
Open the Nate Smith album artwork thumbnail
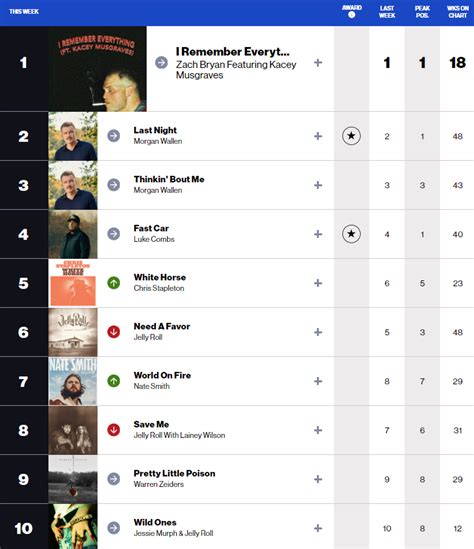pyautogui.click(x=73, y=381)
